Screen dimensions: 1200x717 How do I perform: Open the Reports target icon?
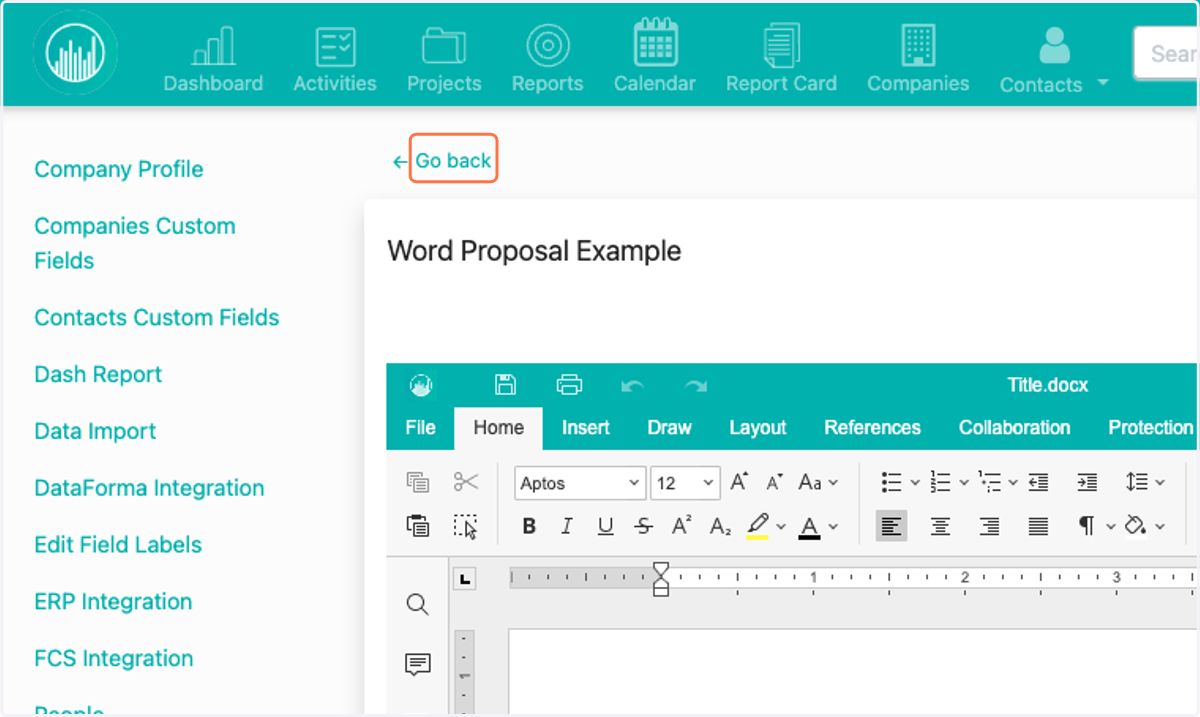pyautogui.click(x=548, y=46)
